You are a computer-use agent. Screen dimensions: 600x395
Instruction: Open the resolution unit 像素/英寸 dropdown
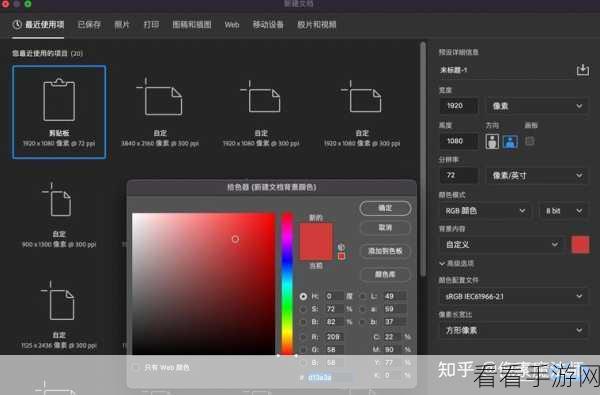click(x=537, y=176)
